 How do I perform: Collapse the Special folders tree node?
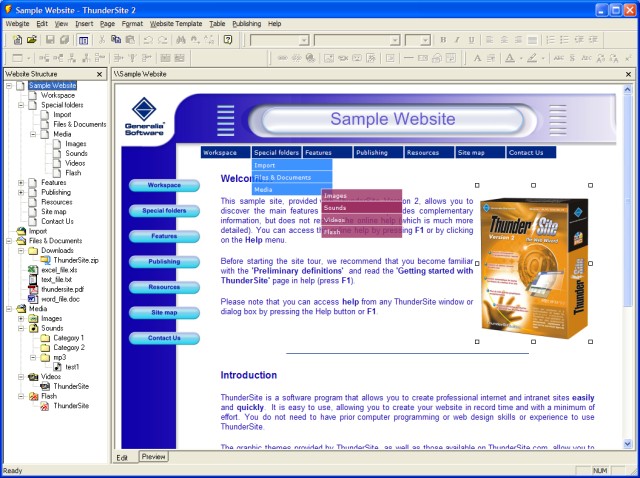[x=21, y=105]
